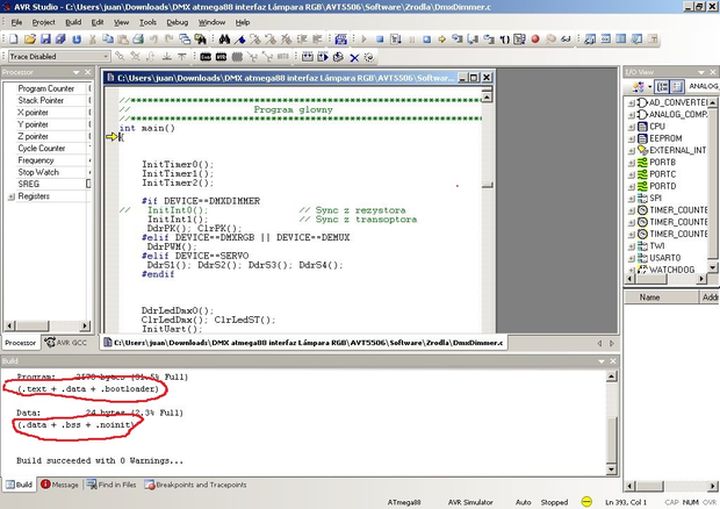Click the gear icon in second toolbar

369,57
